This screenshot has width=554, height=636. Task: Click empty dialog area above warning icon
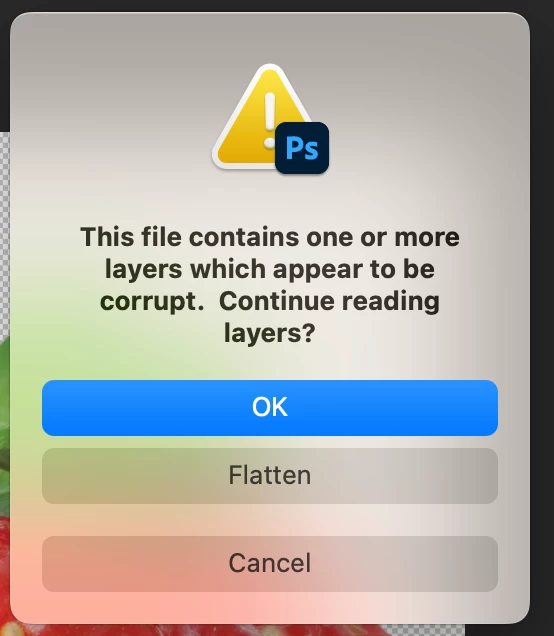270,37
